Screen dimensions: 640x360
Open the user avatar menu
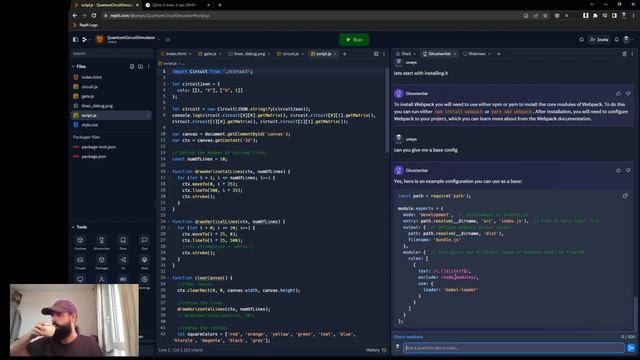click(x=627, y=40)
